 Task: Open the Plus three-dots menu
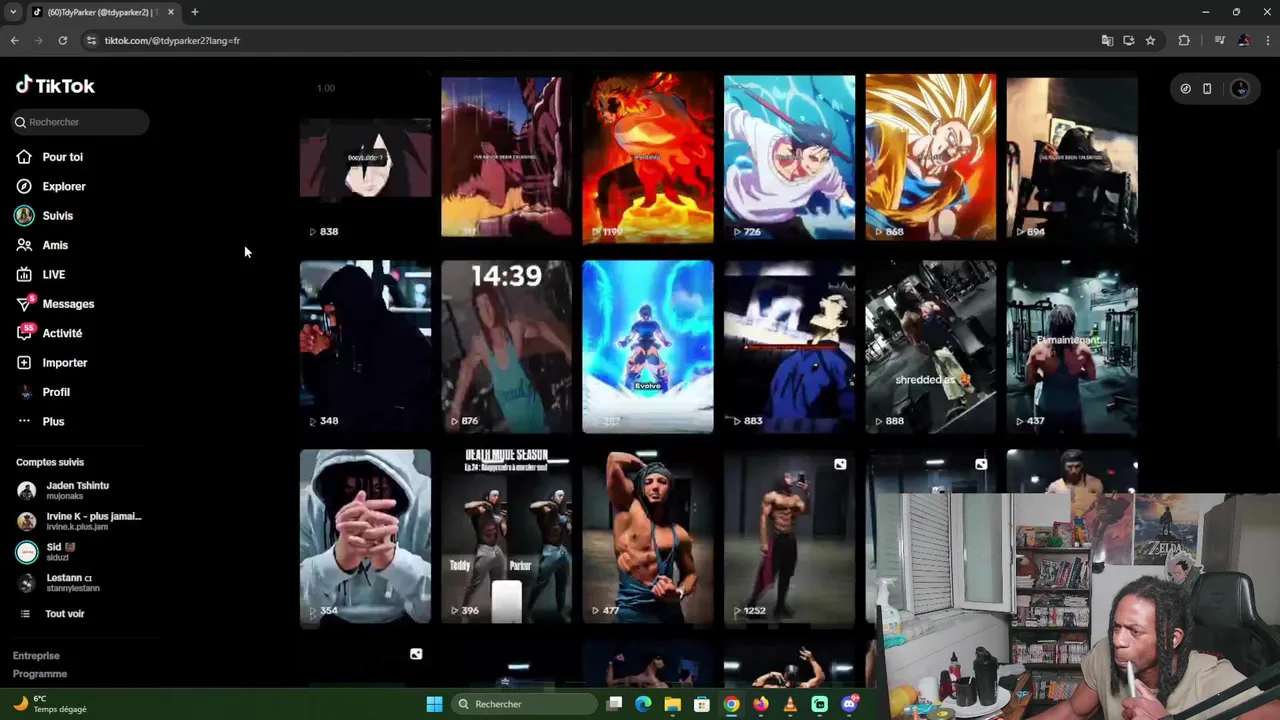coord(24,421)
